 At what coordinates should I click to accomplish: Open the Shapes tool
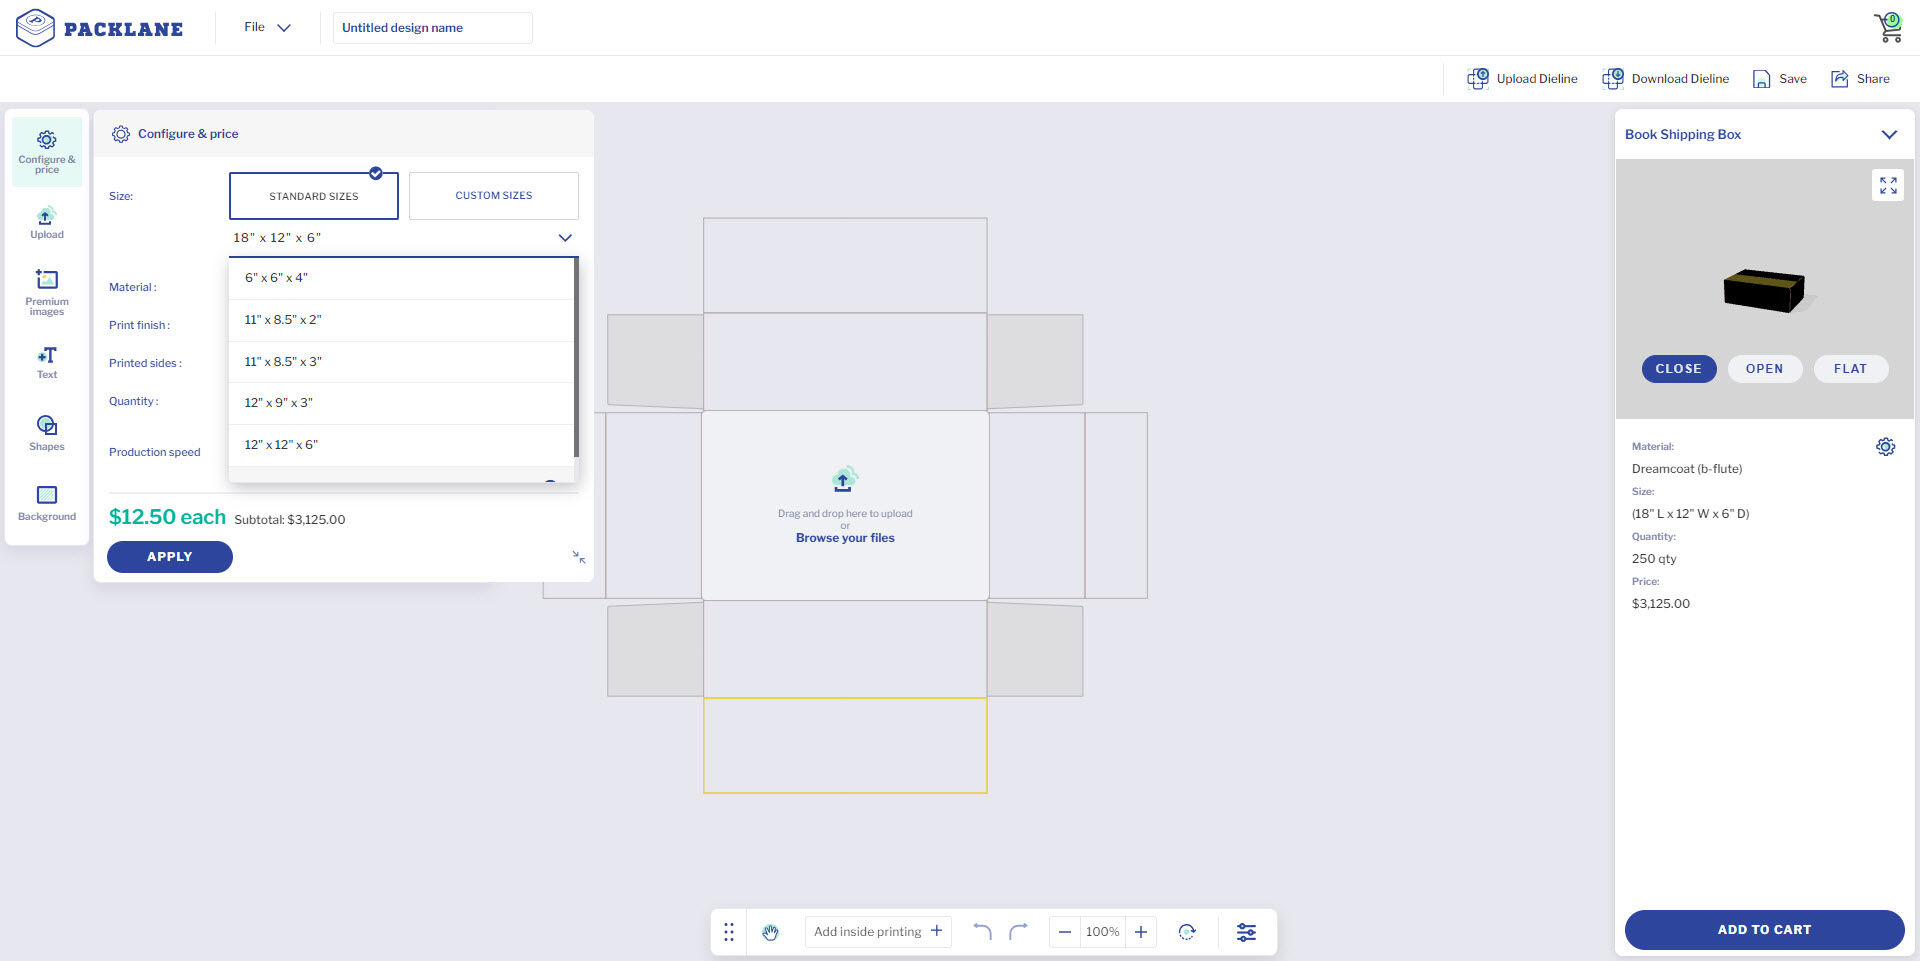pyautogui.click(x=46, y=433)
